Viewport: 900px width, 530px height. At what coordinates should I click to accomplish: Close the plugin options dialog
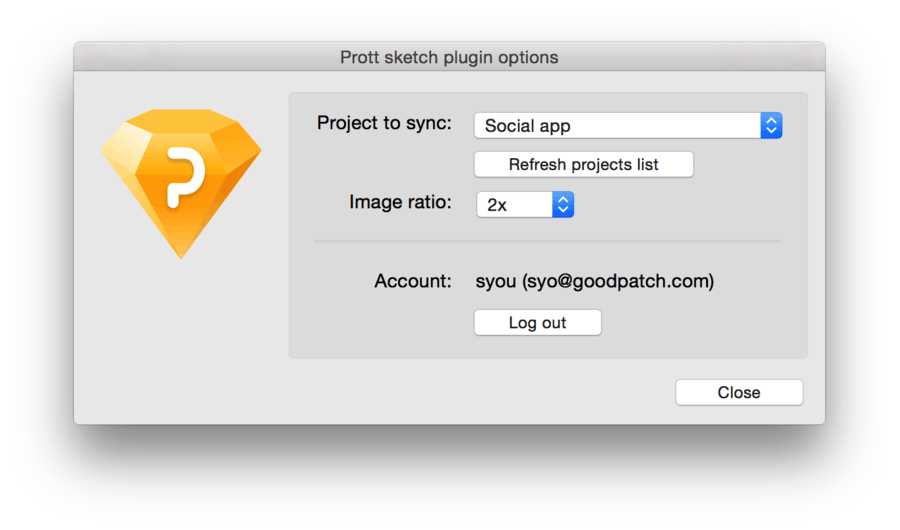pyautogui.click(x=739, y=392)
